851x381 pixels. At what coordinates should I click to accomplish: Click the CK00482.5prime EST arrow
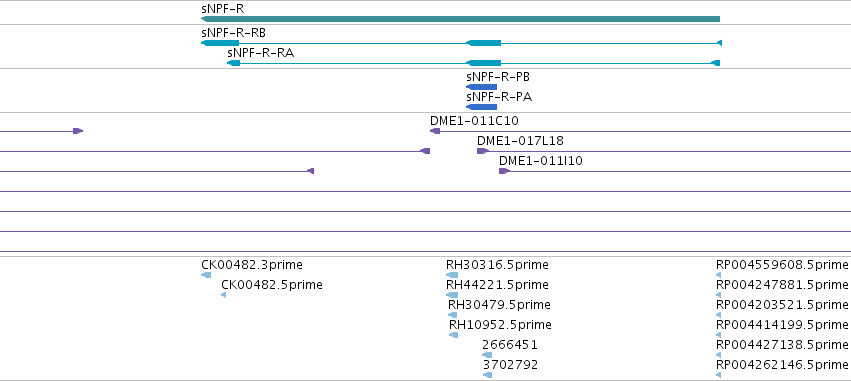pyautogui.click(x=224, y=295)
